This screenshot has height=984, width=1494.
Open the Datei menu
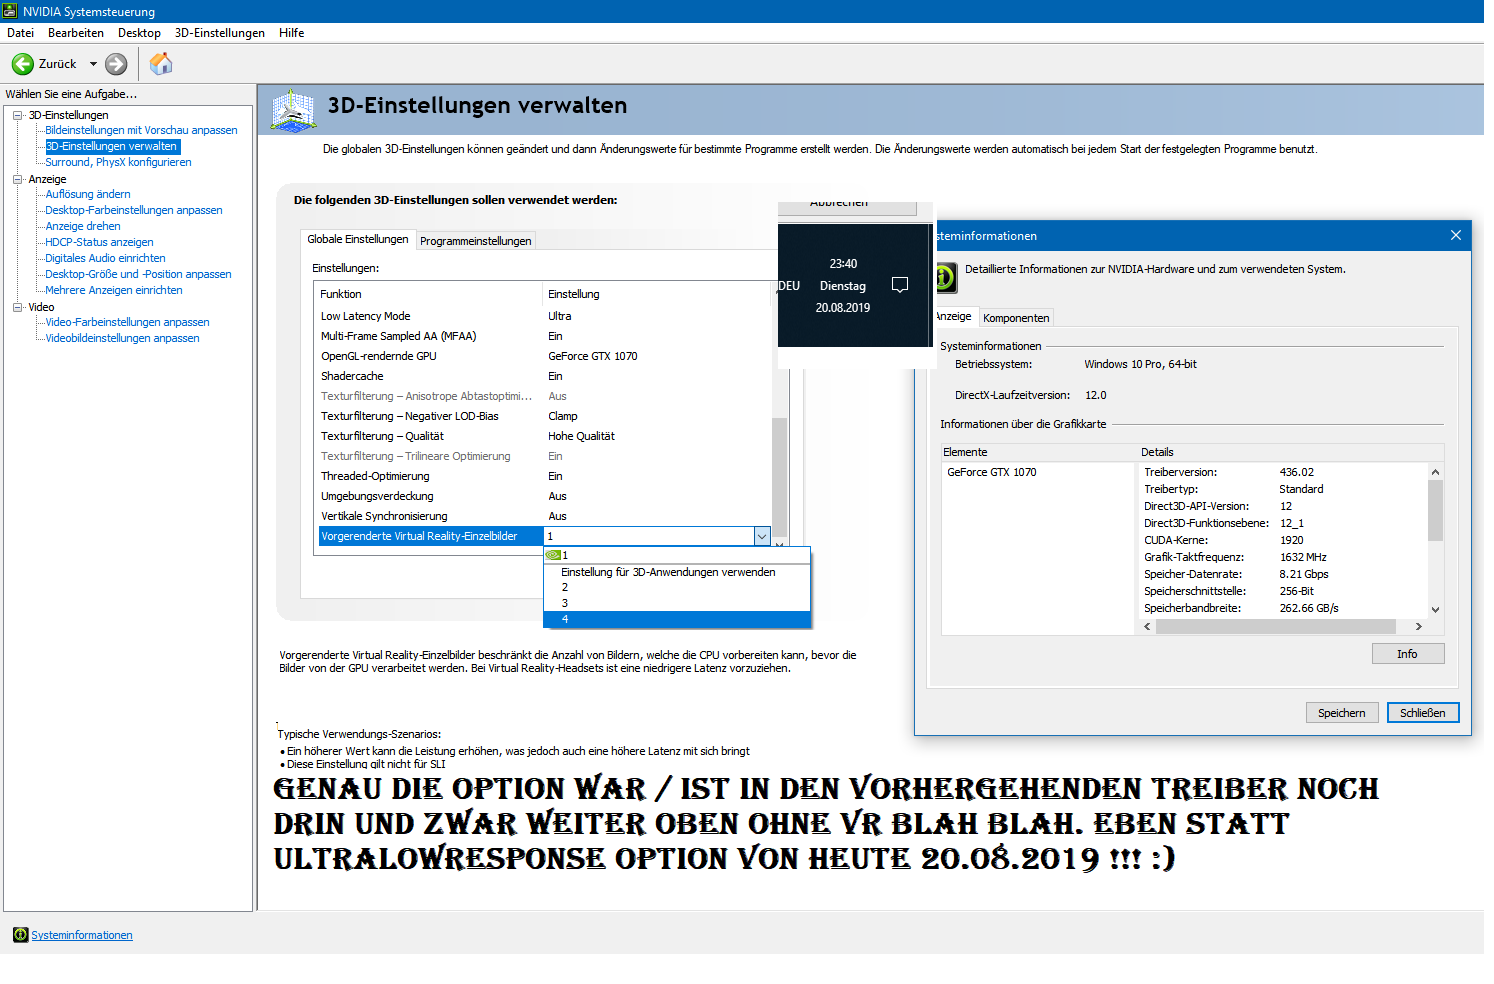(x=20, y=33)
